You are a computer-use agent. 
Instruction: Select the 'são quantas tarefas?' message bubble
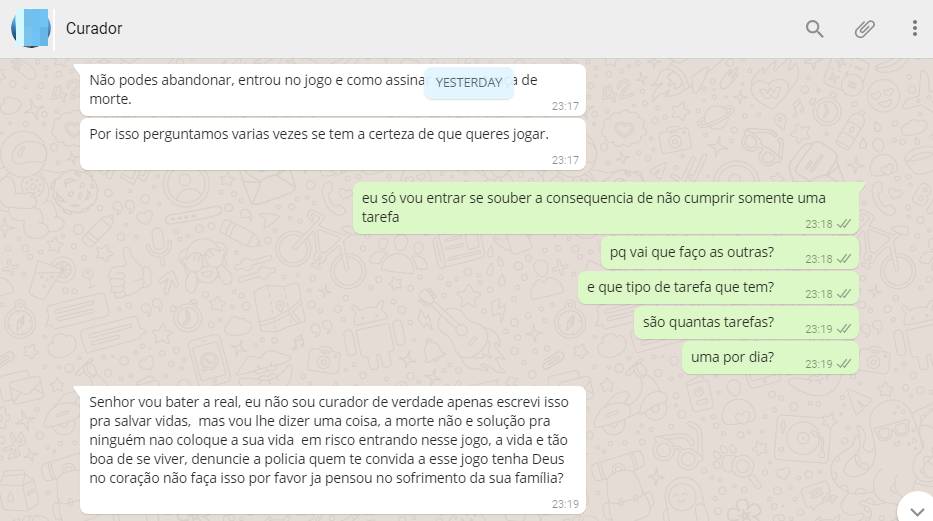pos(747,322)
